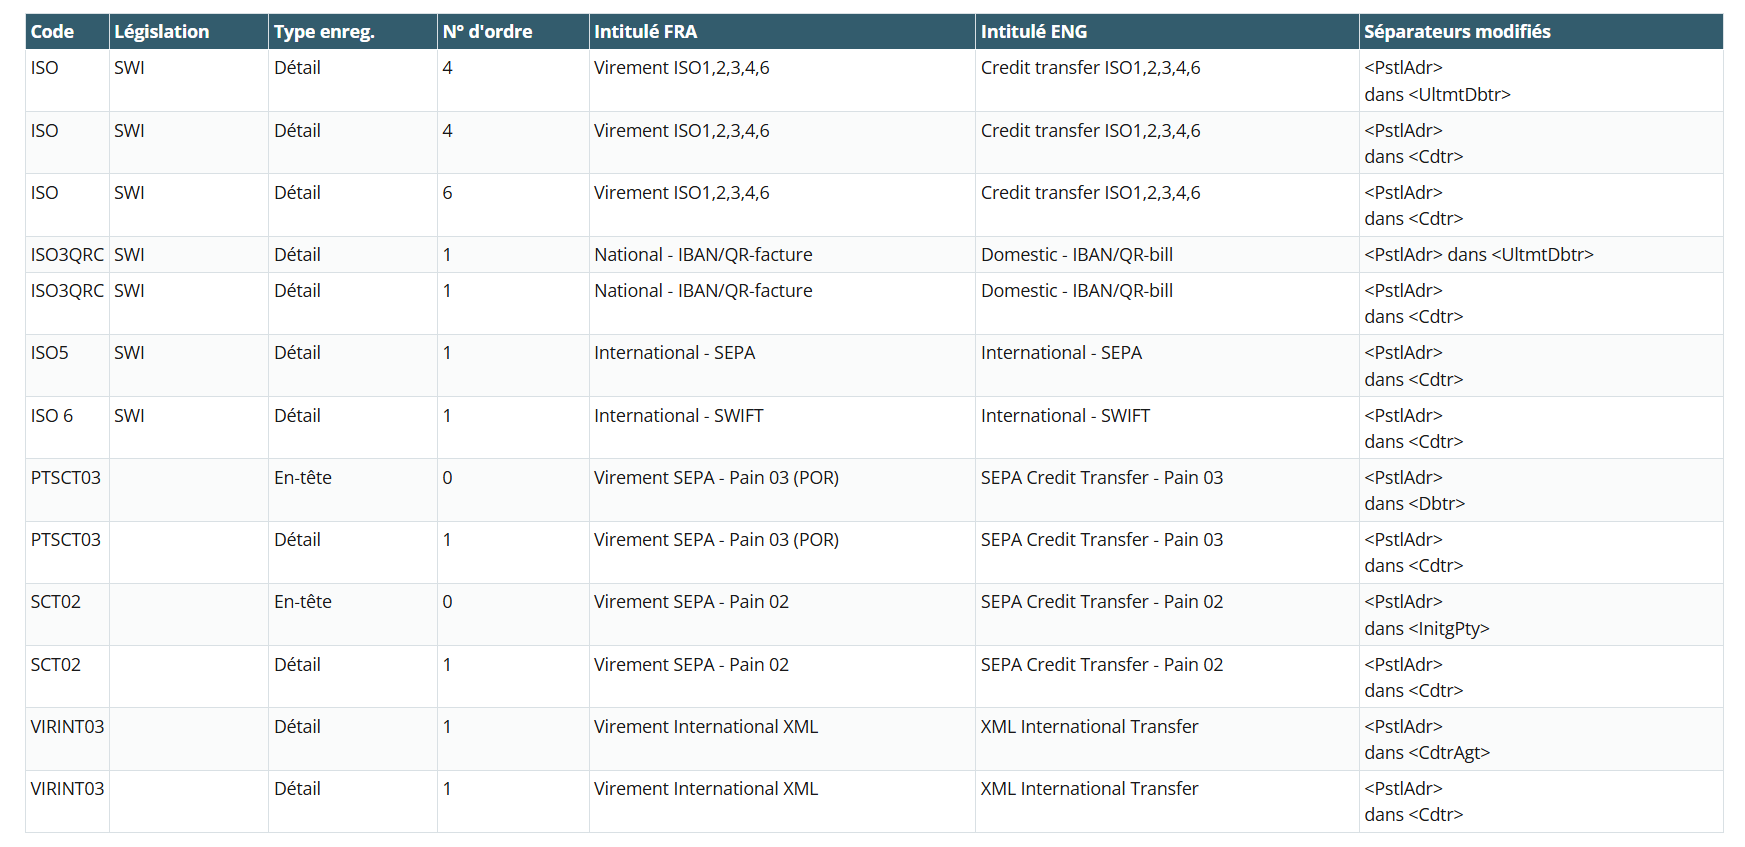The height and width of the screenshot is (847, 1745).
Task: Click the Intitulé FRA cell for ISO 6
Action: pos(678,416)
